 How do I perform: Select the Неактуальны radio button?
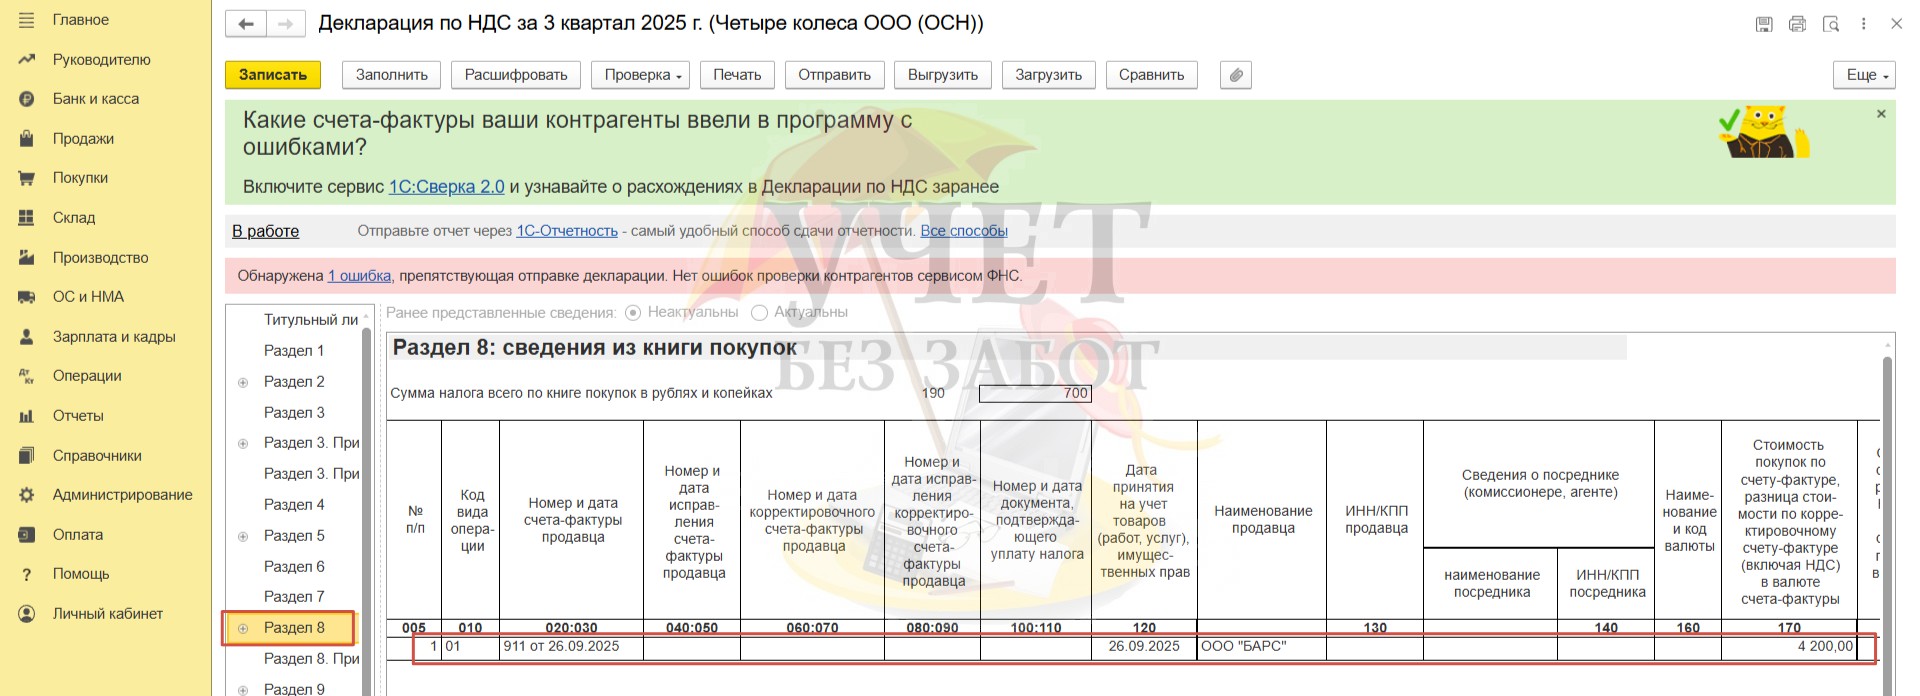[633, 313]
